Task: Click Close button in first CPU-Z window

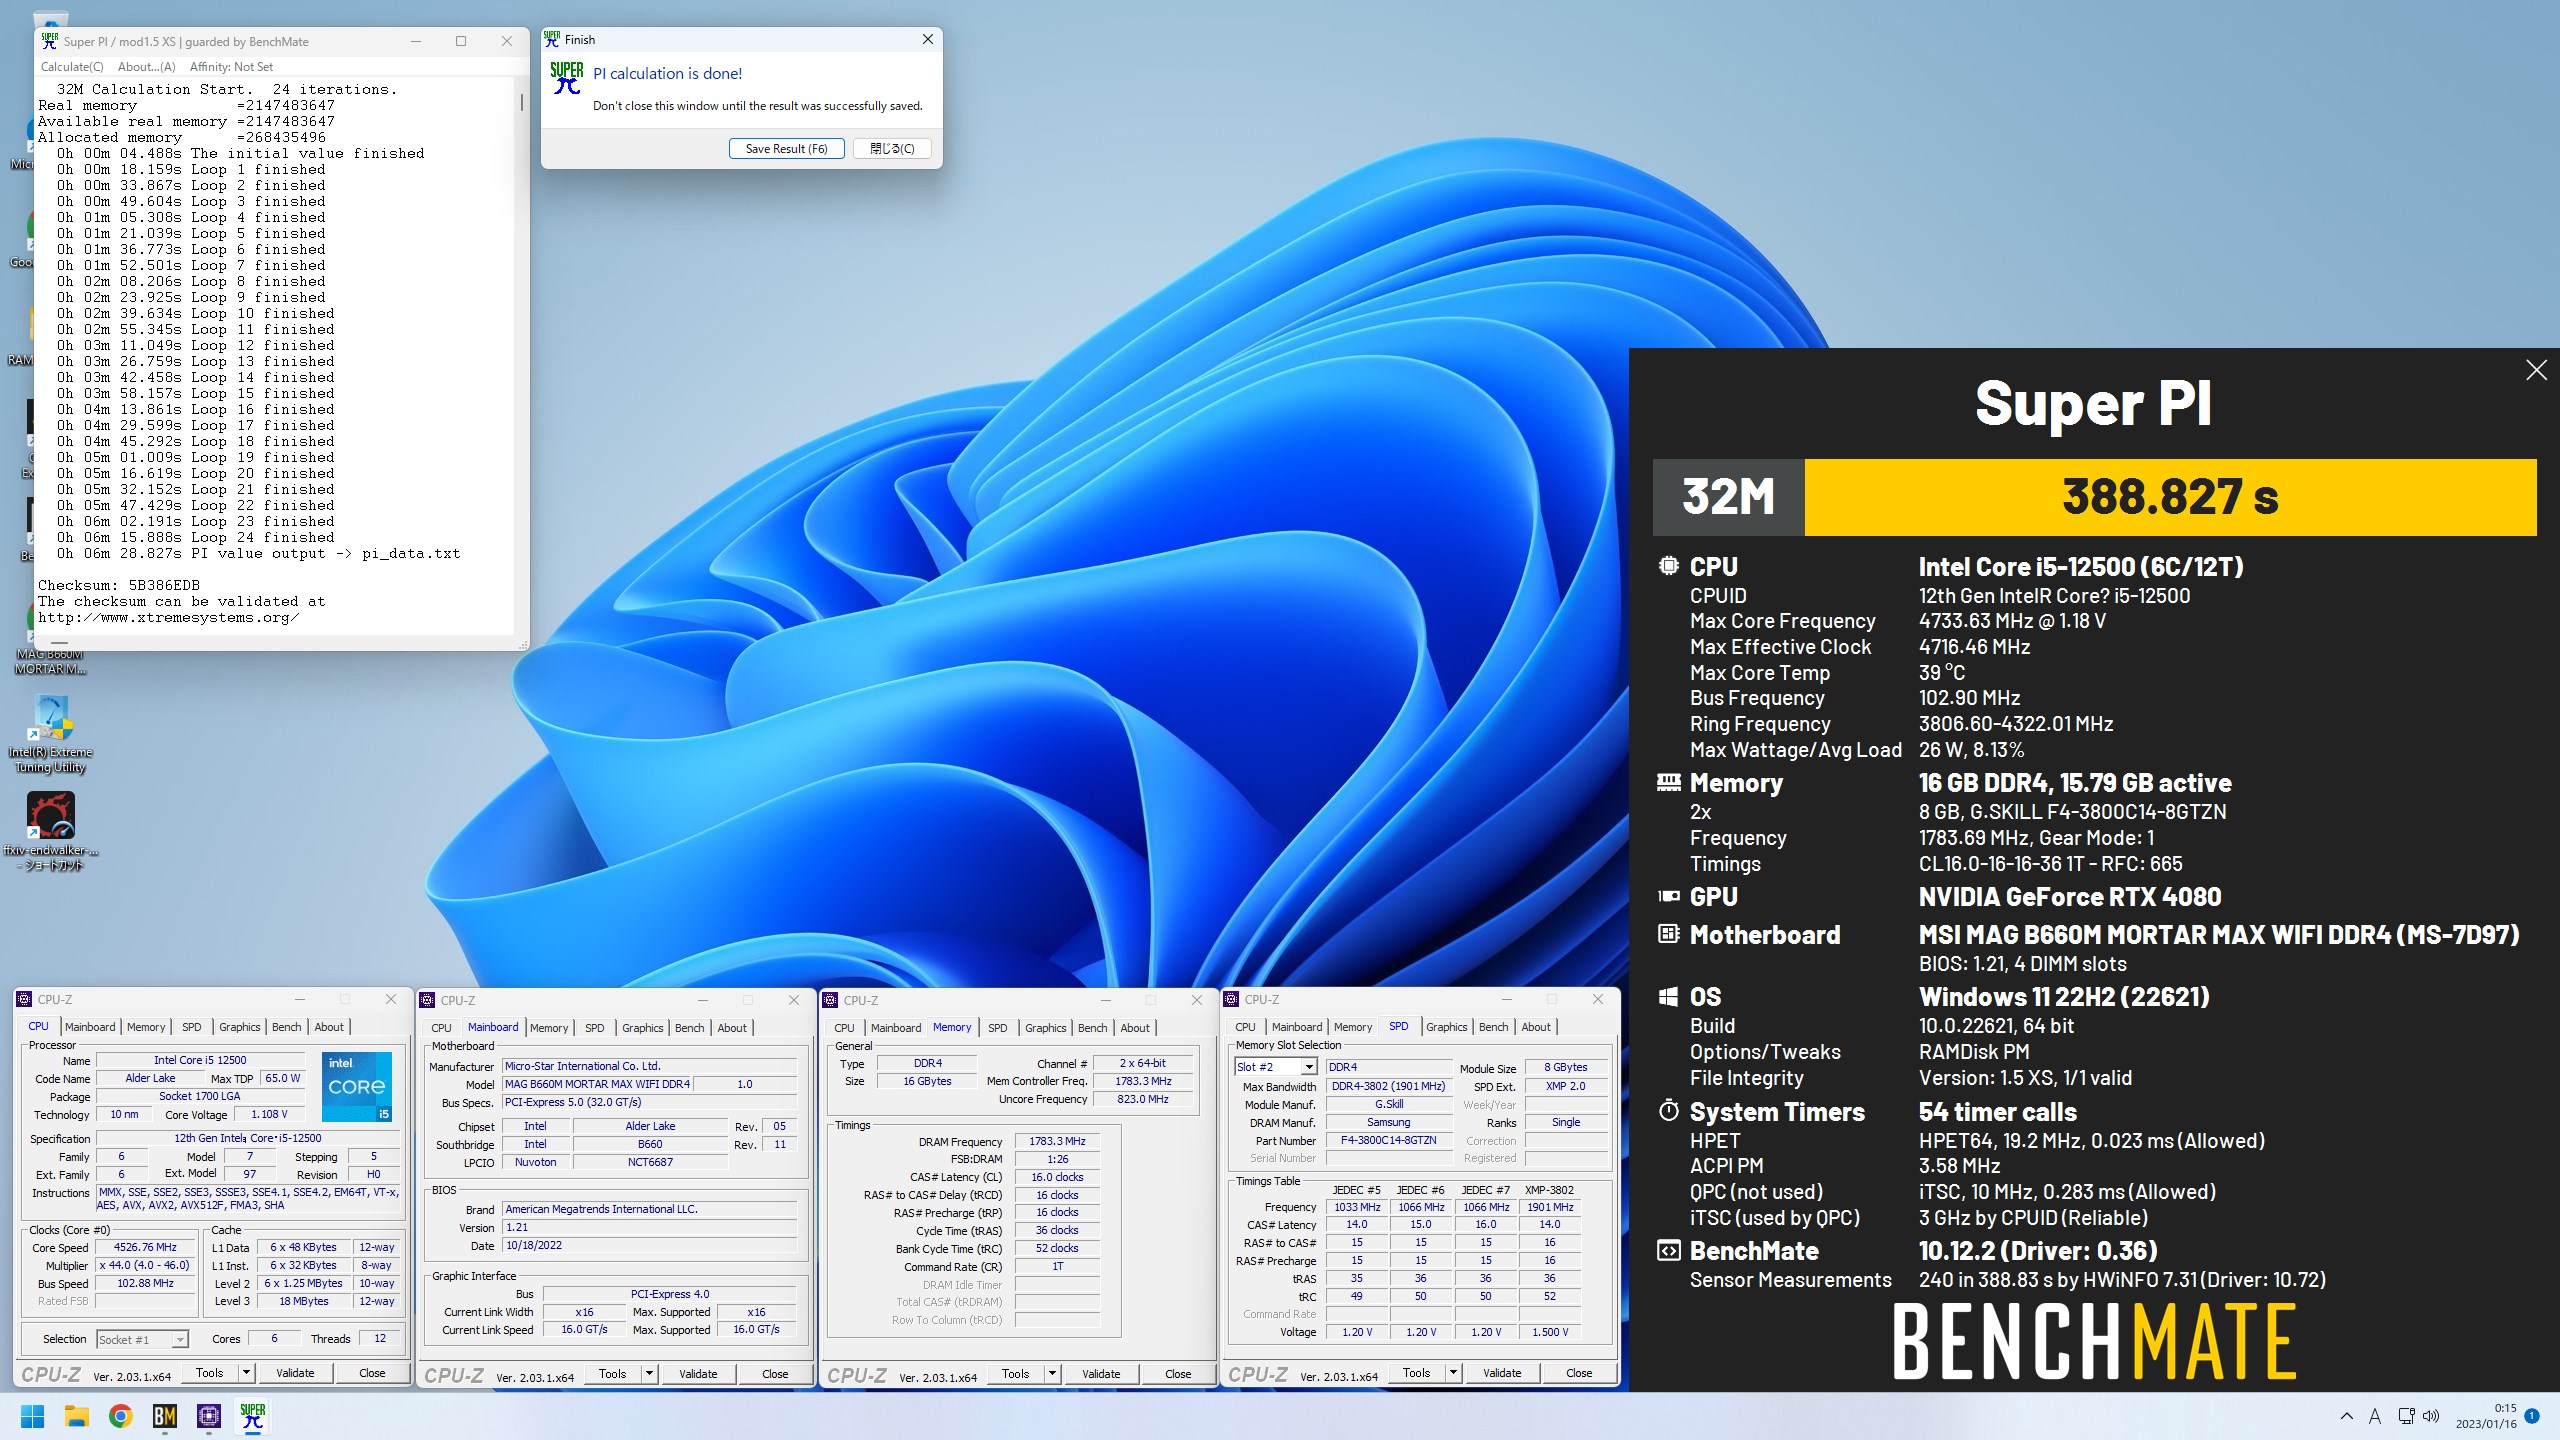Action: coord(372,1373)
